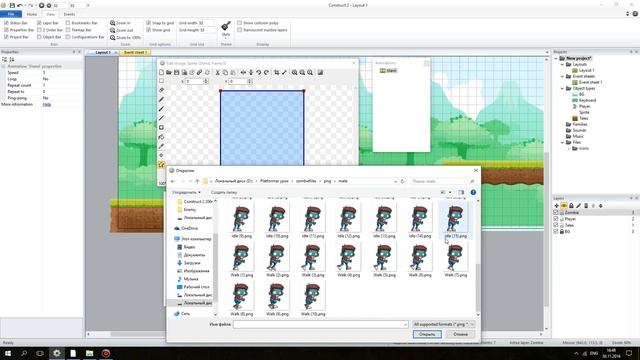
Task: Collapse Object types folder in Projects tree
Action: coord(562,89)
